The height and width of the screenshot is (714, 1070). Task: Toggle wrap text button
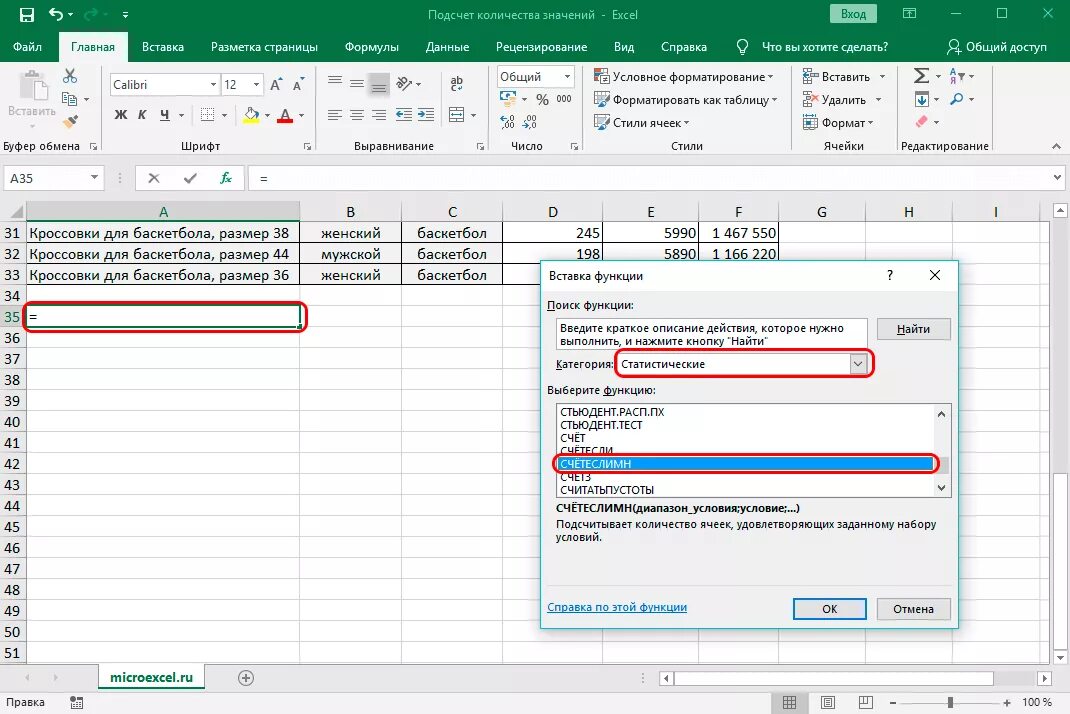pos(457,83)
